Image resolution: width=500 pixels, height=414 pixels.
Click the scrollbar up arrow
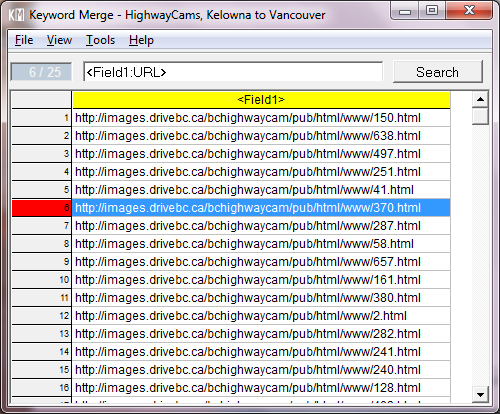click(480, 99)
